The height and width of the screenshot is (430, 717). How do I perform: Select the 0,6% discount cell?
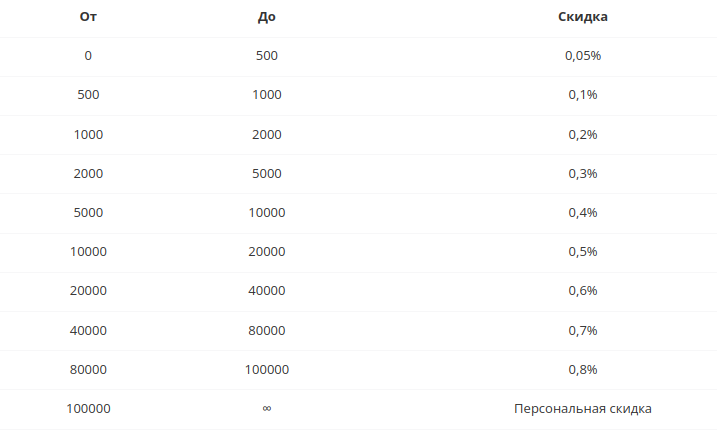583,290
